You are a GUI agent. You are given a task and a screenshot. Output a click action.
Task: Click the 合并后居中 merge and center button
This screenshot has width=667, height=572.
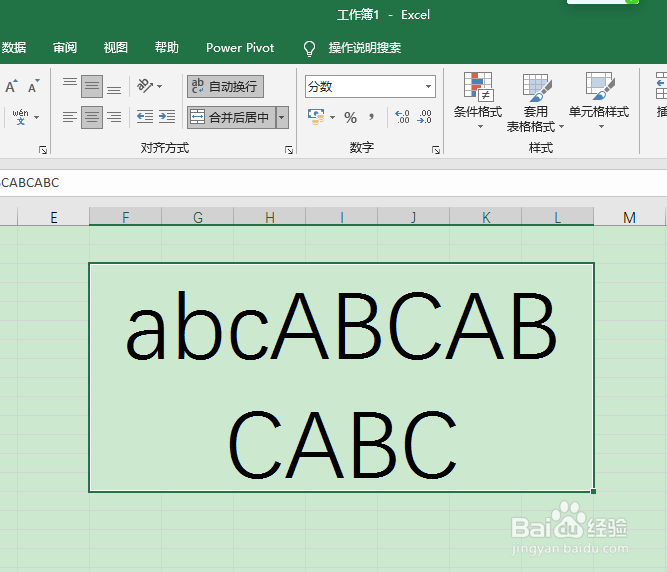(x=231, y=117)
